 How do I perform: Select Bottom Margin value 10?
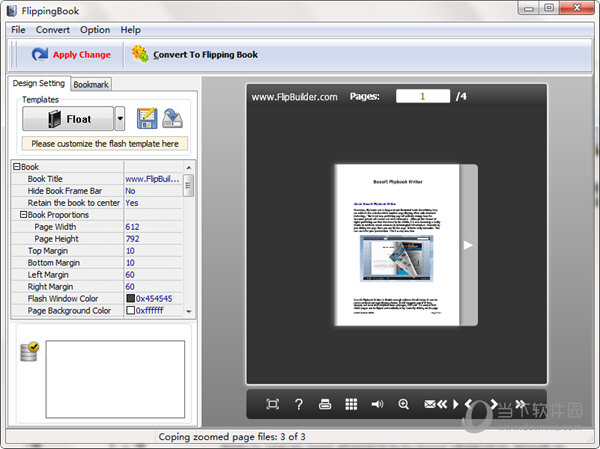tap(130, 263)
